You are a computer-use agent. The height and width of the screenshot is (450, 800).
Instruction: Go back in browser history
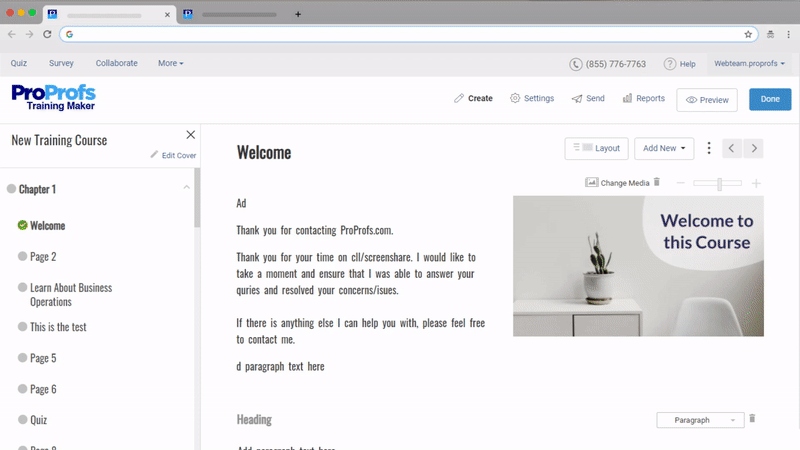[x=12, y=34]
